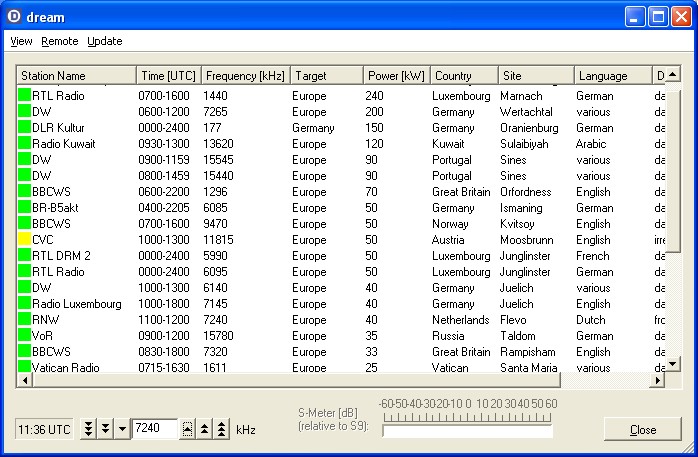This screenshot has height=457, width=698.
Task: Open the View menu
Action: pyautogui.click(x=21, y=41)
